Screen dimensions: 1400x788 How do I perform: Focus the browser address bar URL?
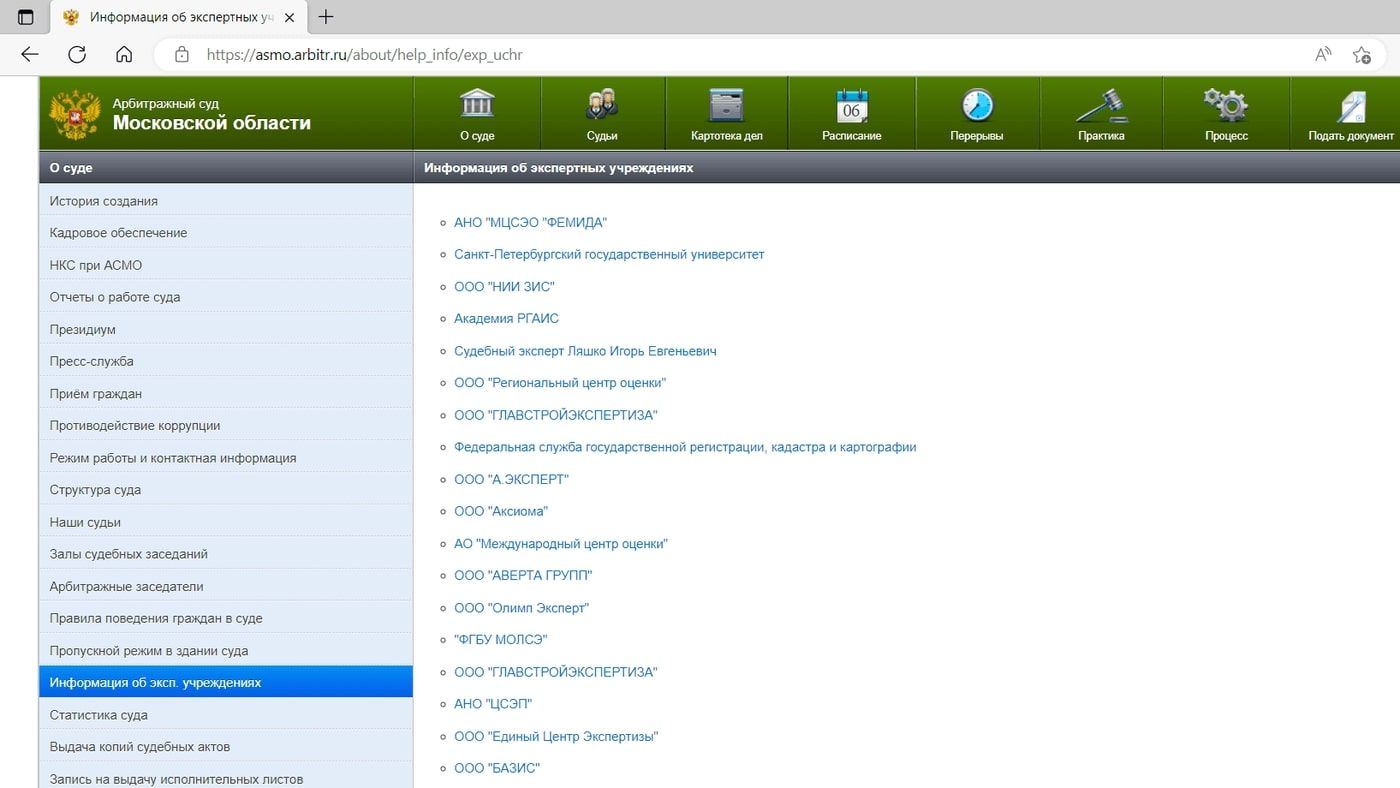364,55
